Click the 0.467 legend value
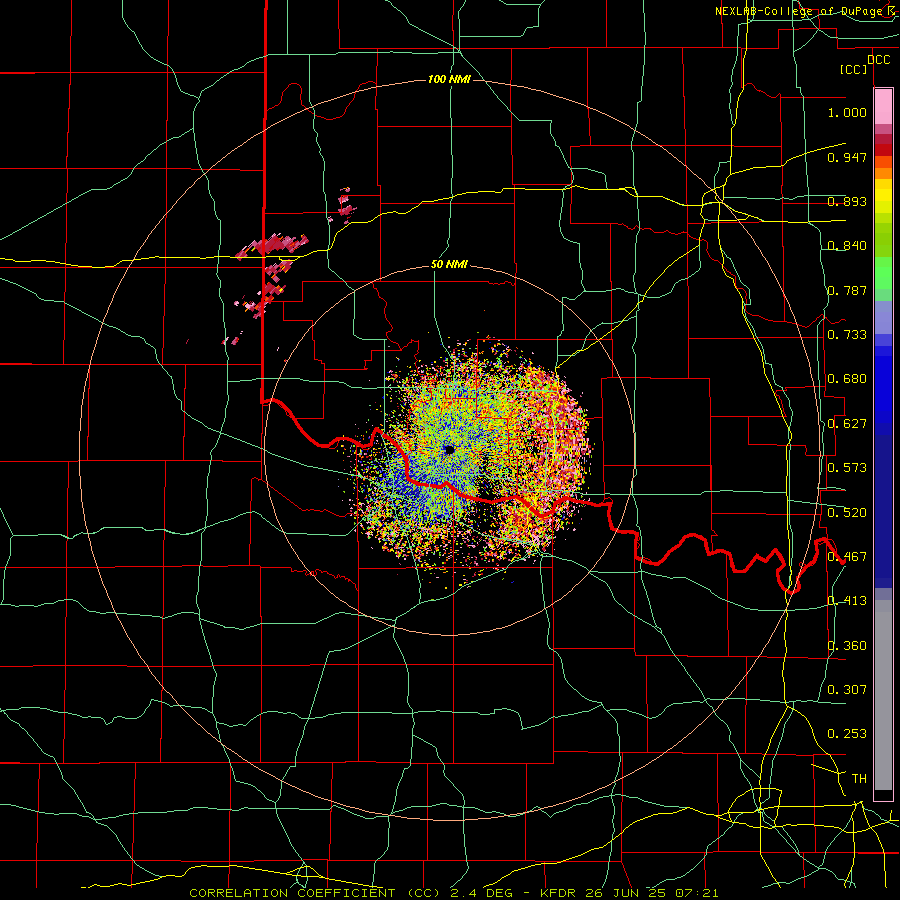This screenshot has width=900, height=900. (x=847, y=557)
